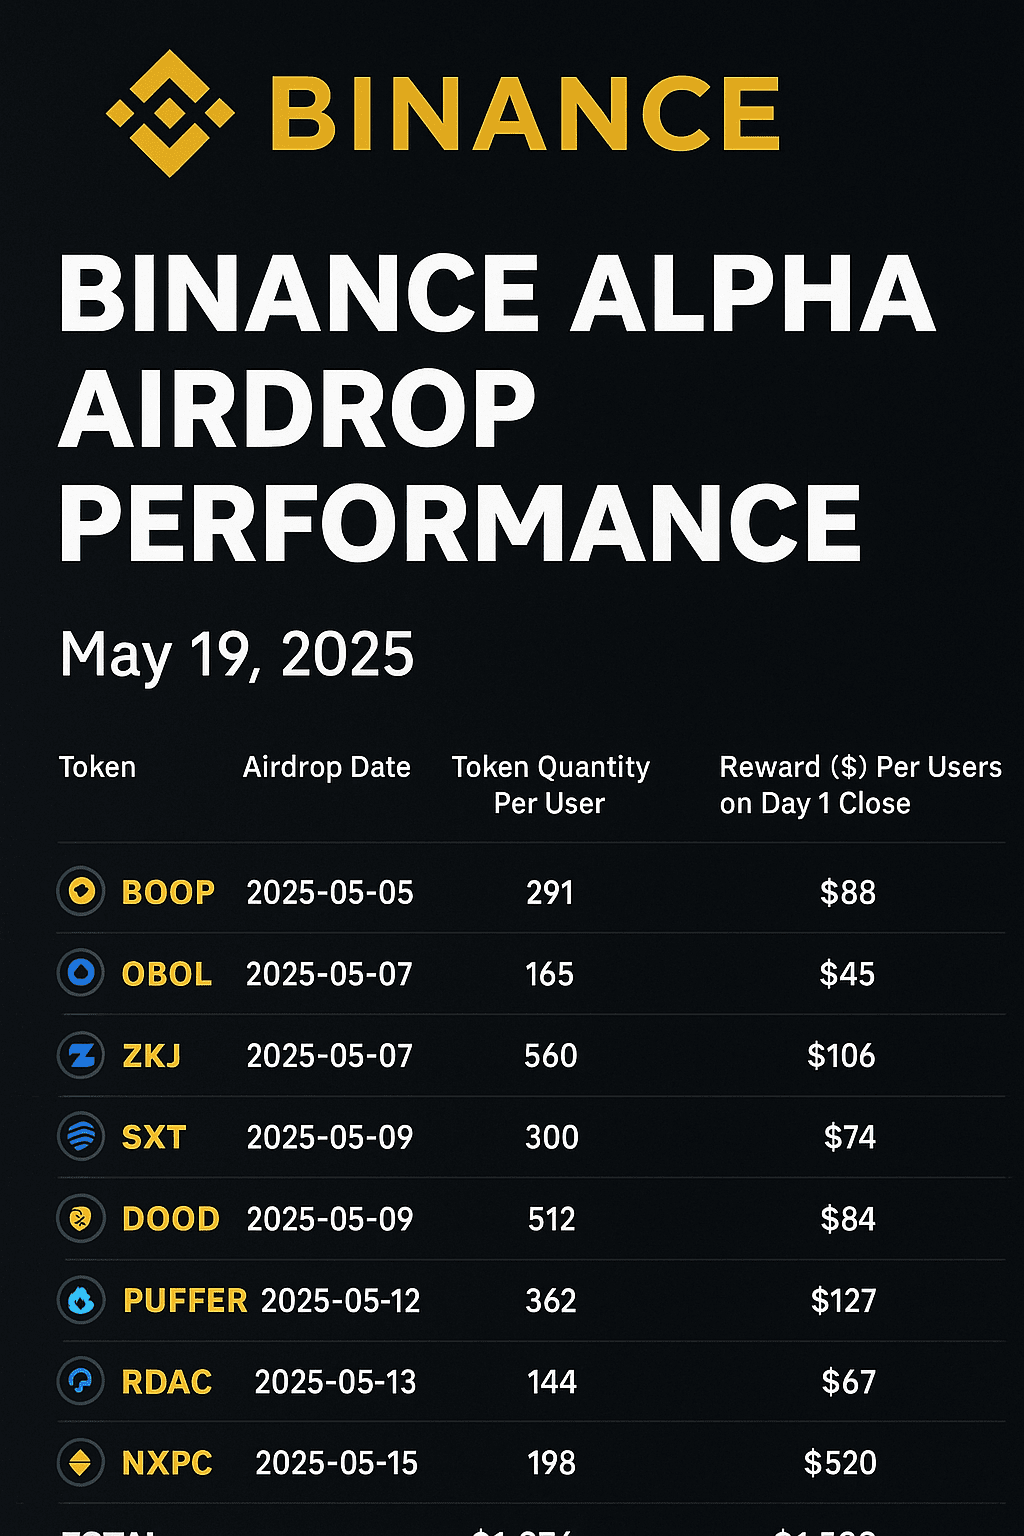The width and height of the screenshot is (1024, 1536).
Task: Click the DOOD token icon
Action: (x=81, y=1219)
